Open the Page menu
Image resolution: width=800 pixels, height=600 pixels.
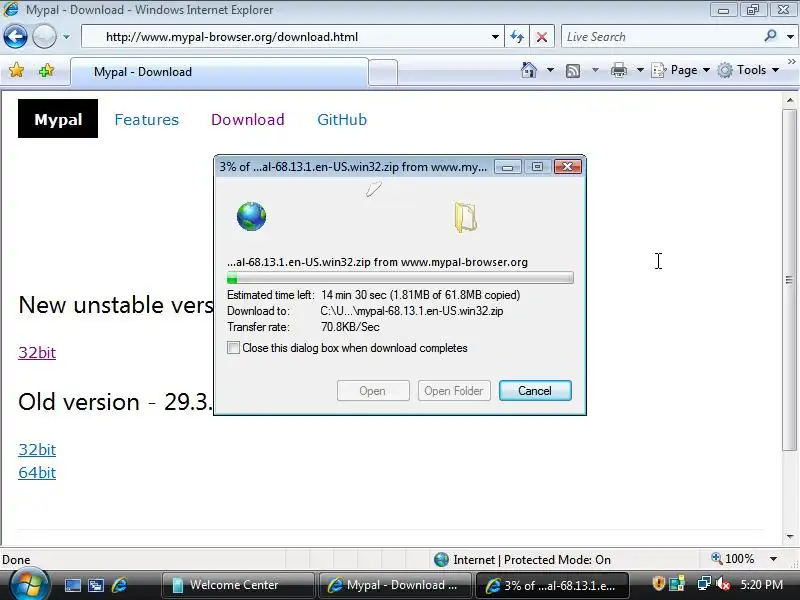click(681, 70)
